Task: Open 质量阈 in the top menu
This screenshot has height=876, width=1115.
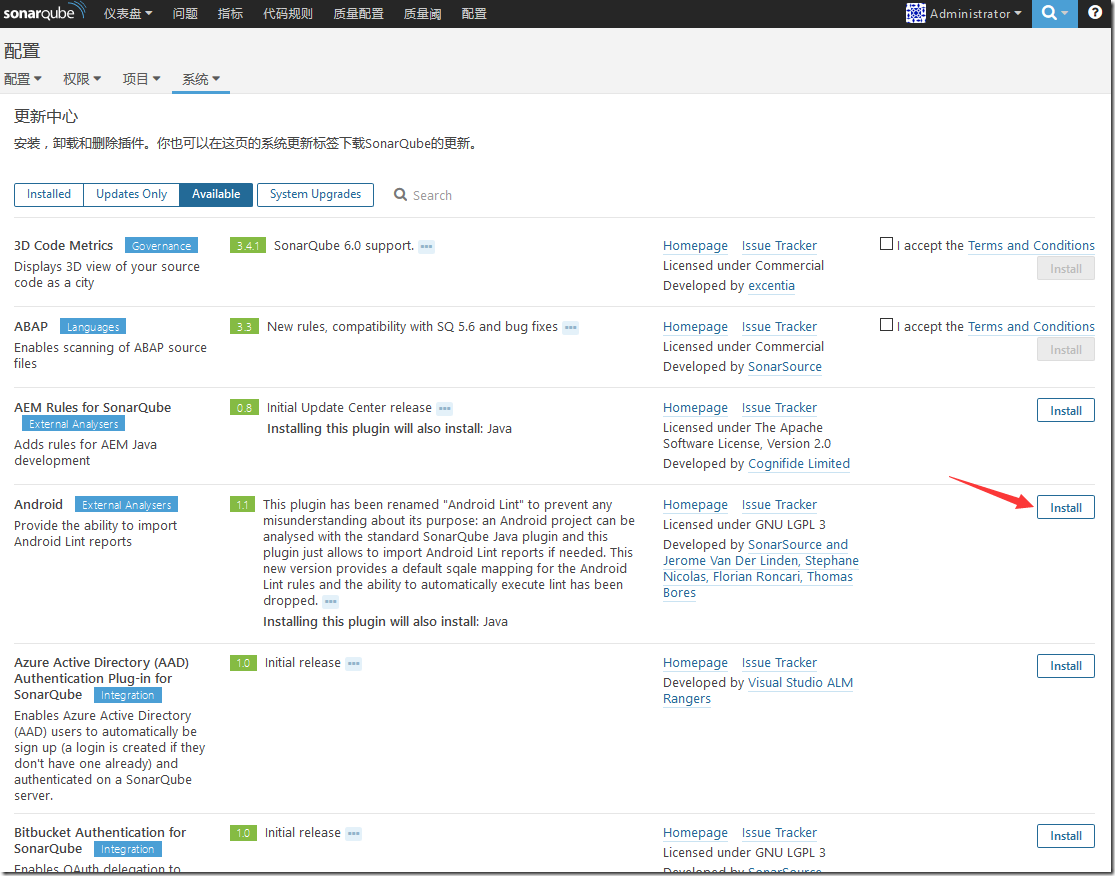Action: (x=422, y=14)
